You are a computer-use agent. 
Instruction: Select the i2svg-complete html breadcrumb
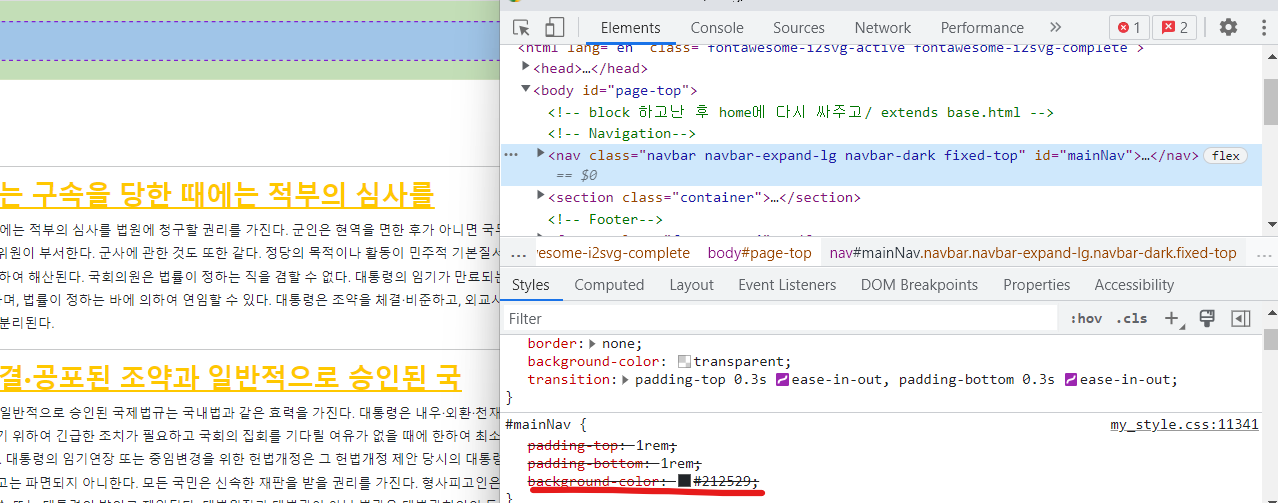612,253
